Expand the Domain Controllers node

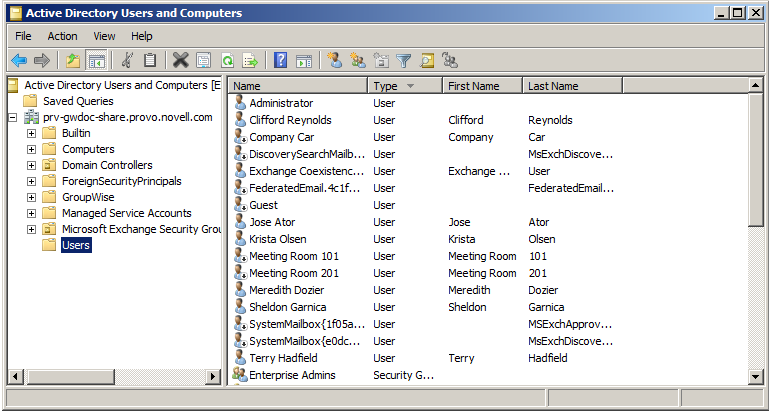coord(31,166)
